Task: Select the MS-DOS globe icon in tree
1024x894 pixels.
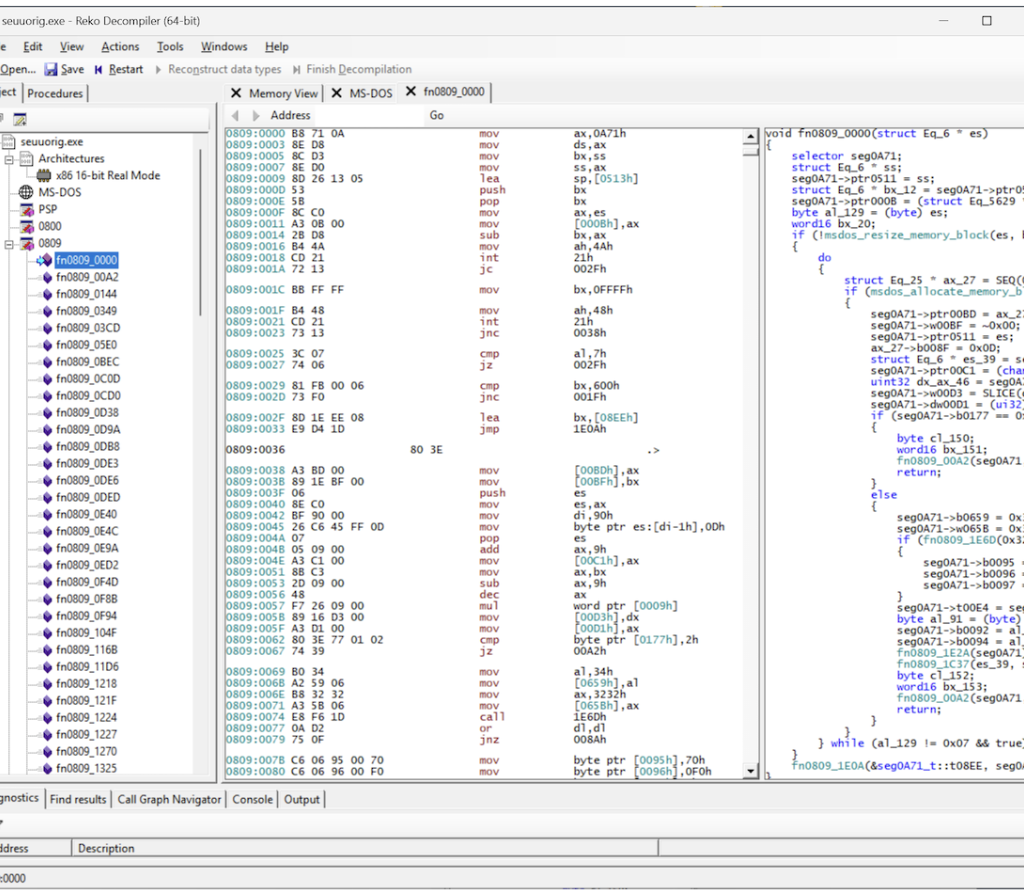Action: pyautogui.click(x=26, y=192)
